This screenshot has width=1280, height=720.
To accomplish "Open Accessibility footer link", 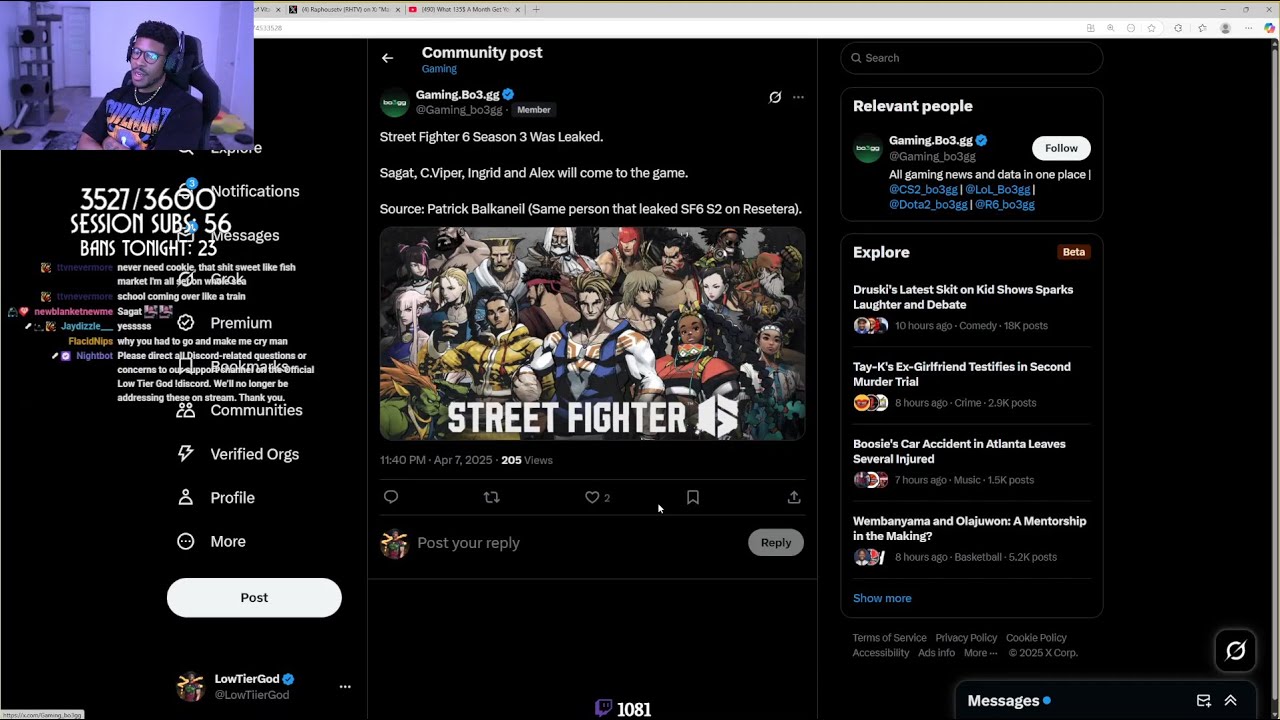I will 881,653.
